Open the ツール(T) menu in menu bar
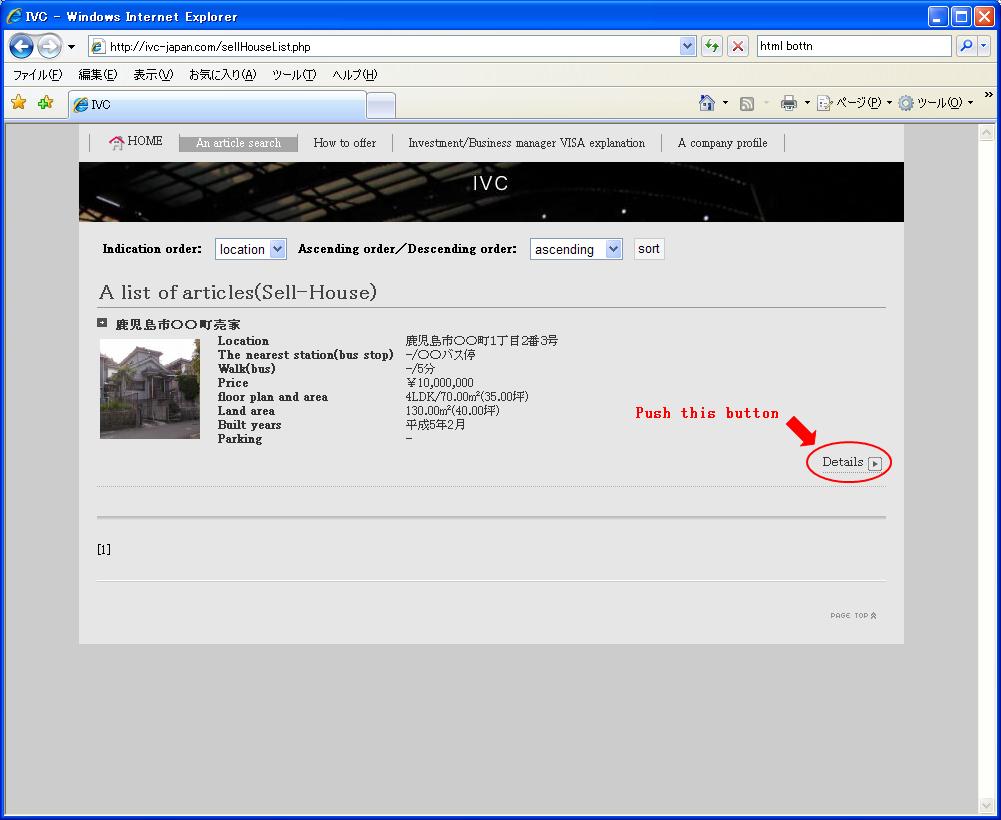 [x=294, y=75]
